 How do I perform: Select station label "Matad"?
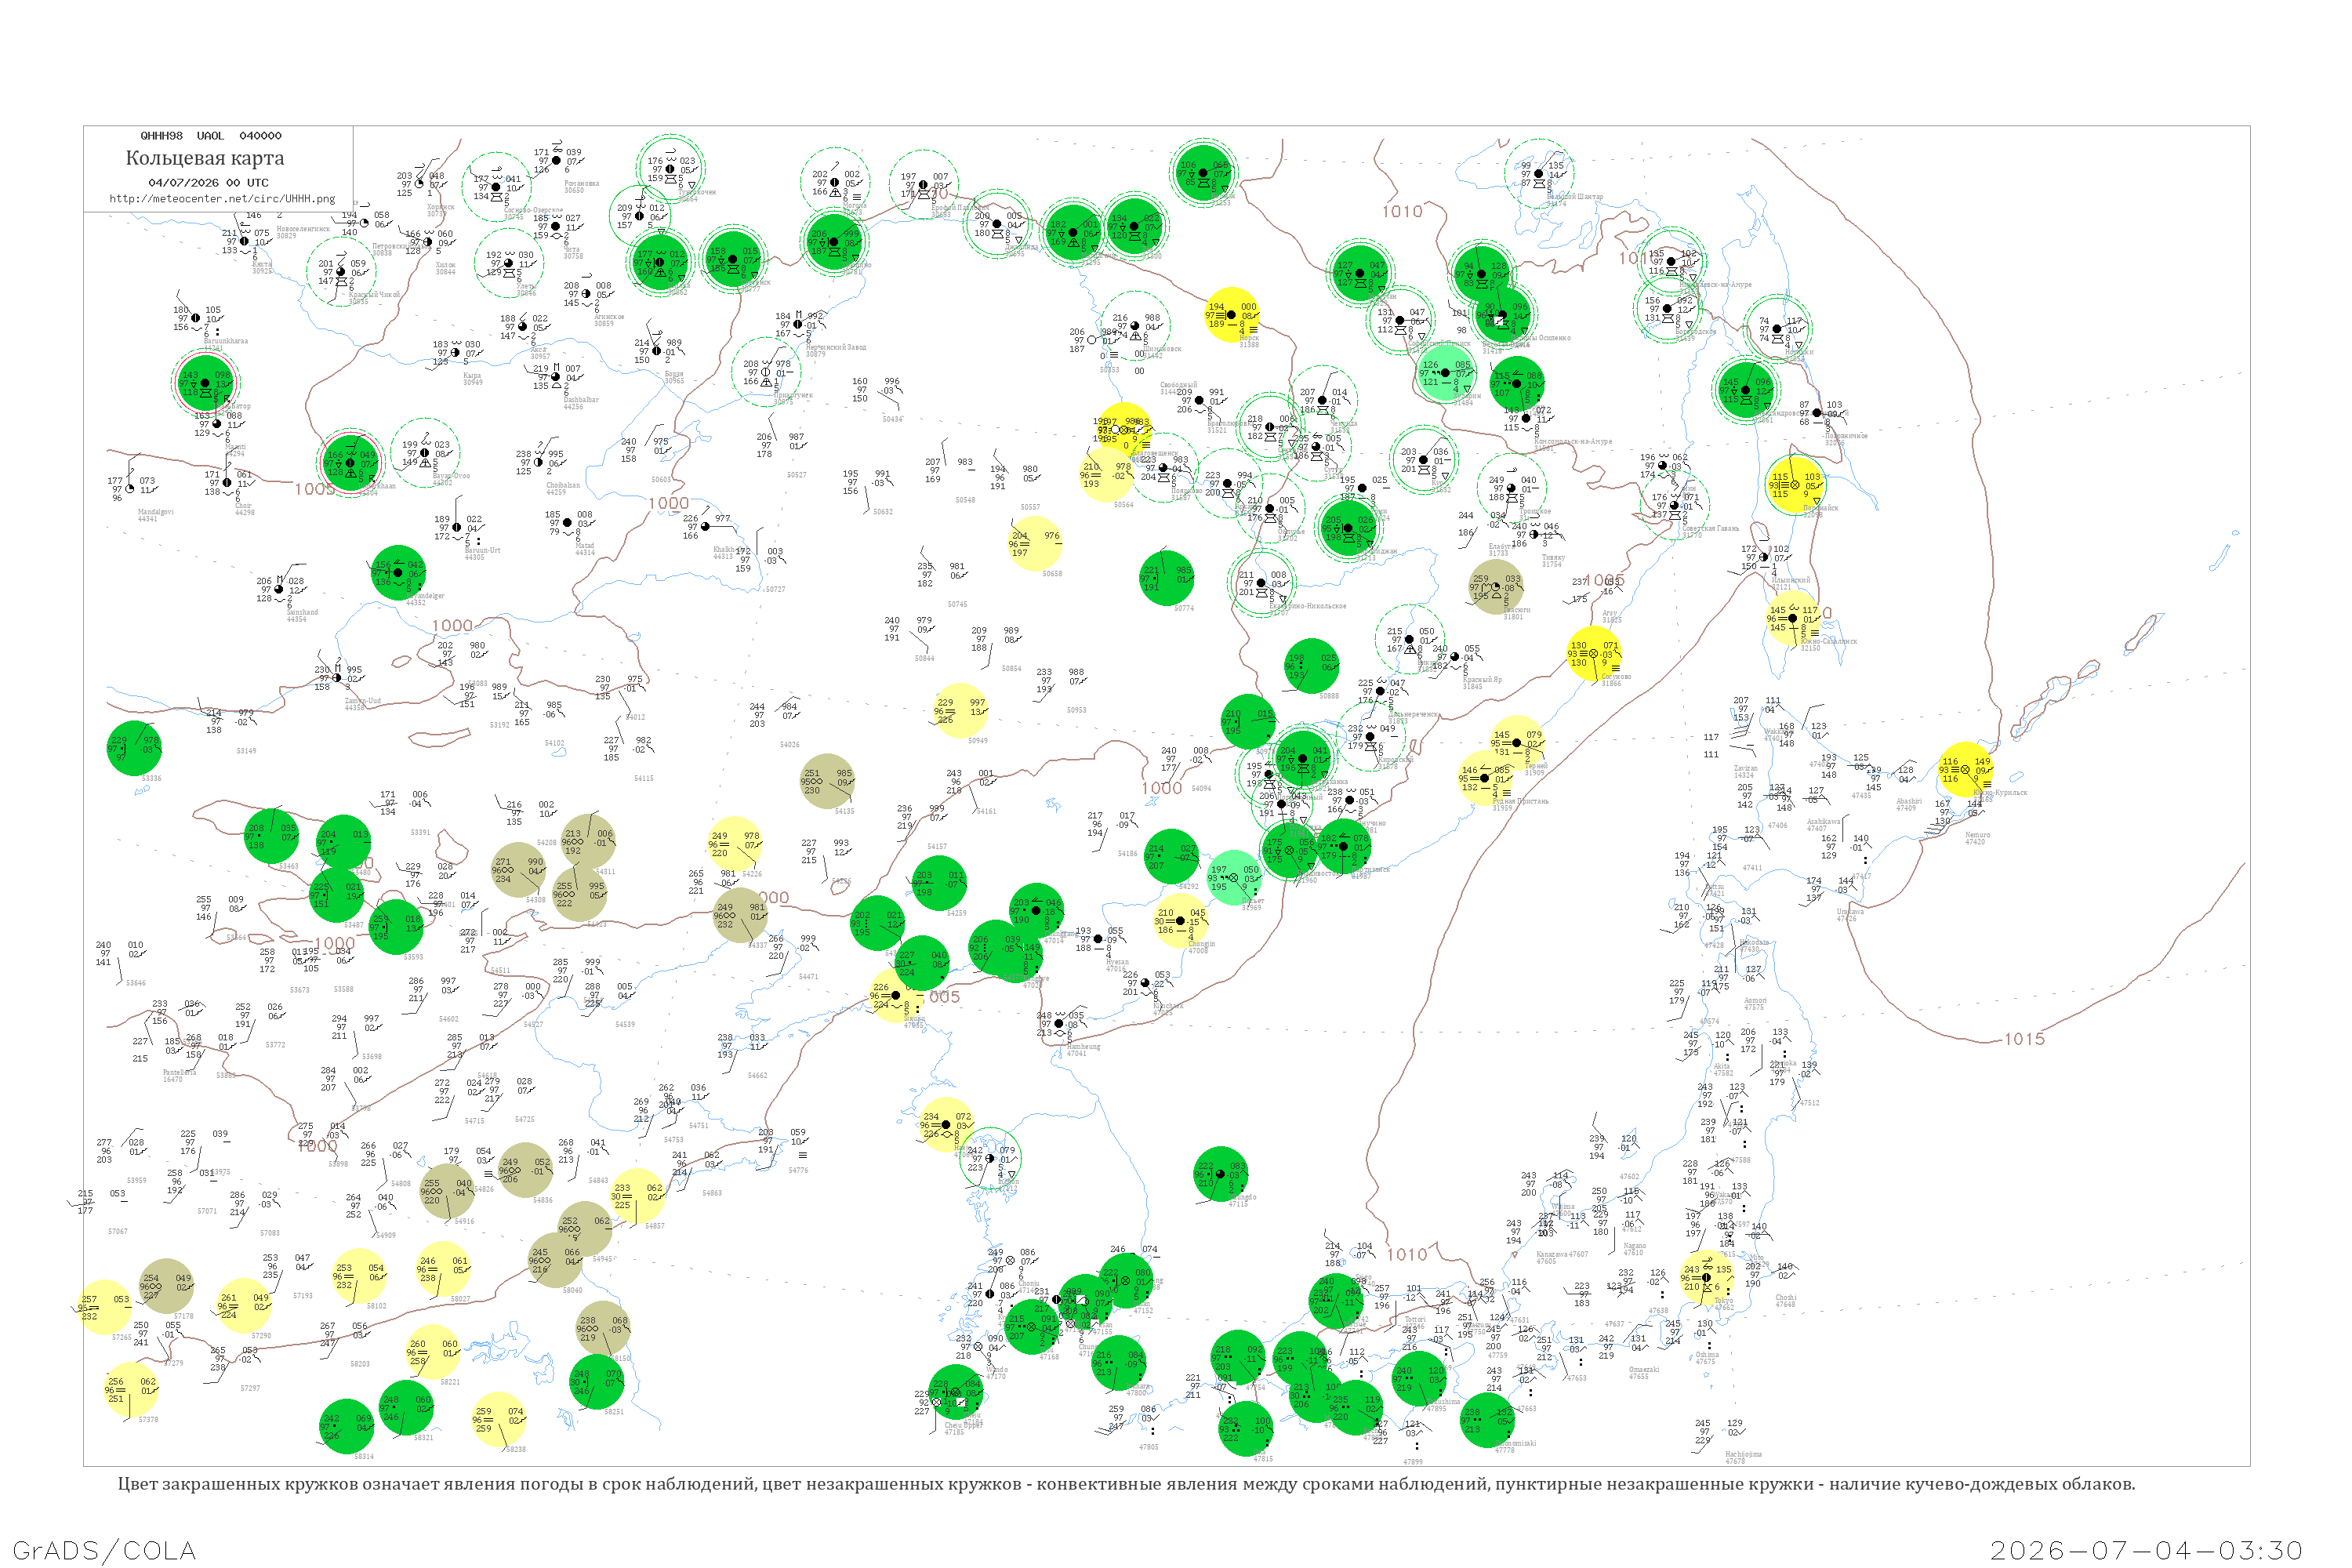pyautogui.click(x=585, y=546)
